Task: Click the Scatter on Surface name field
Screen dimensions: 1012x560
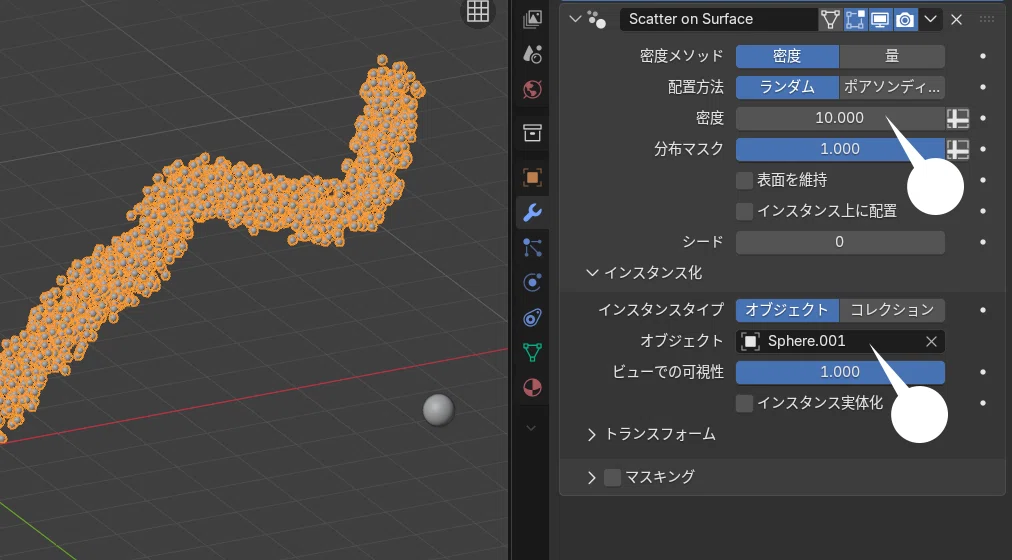Action: coord(718,19)
